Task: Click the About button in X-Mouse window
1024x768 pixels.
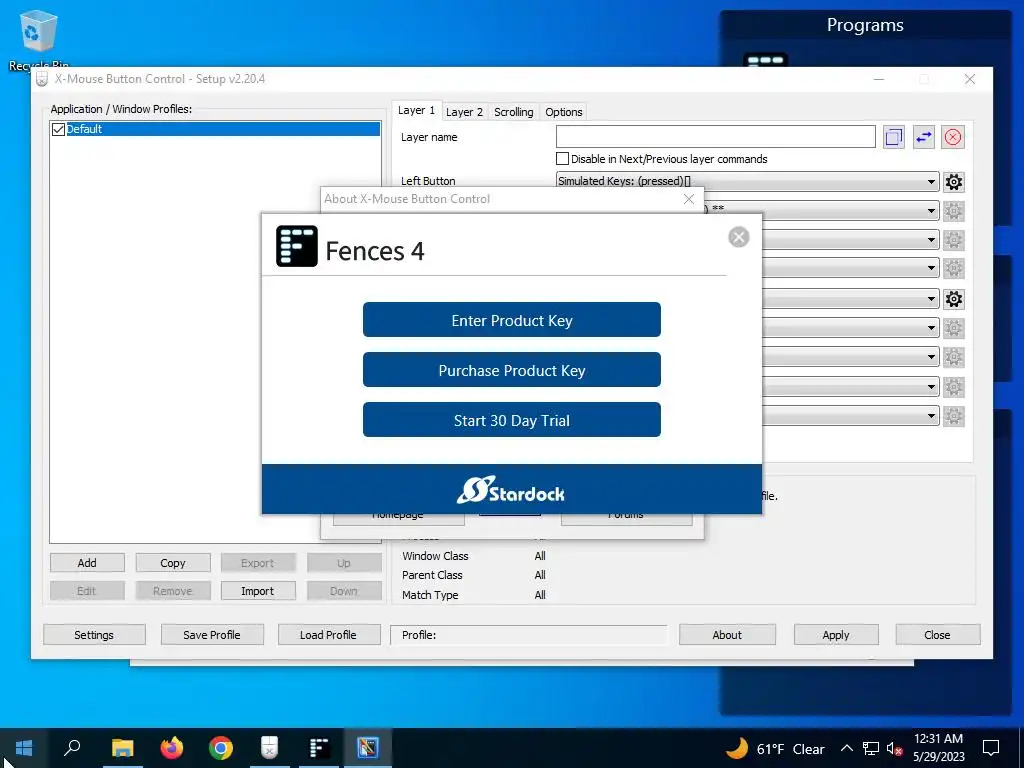Action: [727, 635]
